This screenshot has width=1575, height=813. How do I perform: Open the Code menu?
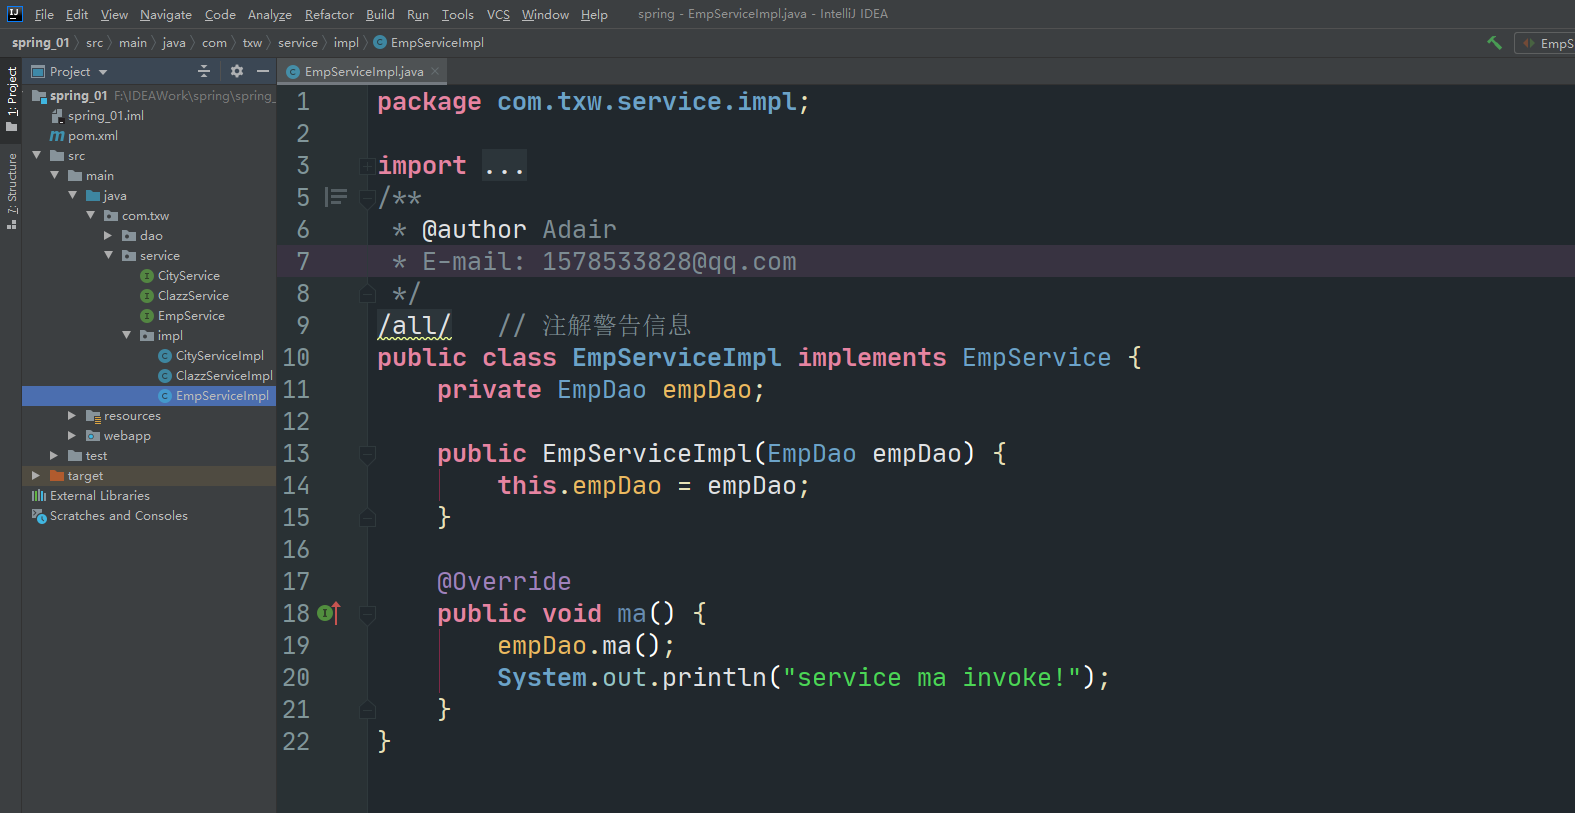point(220,14)
